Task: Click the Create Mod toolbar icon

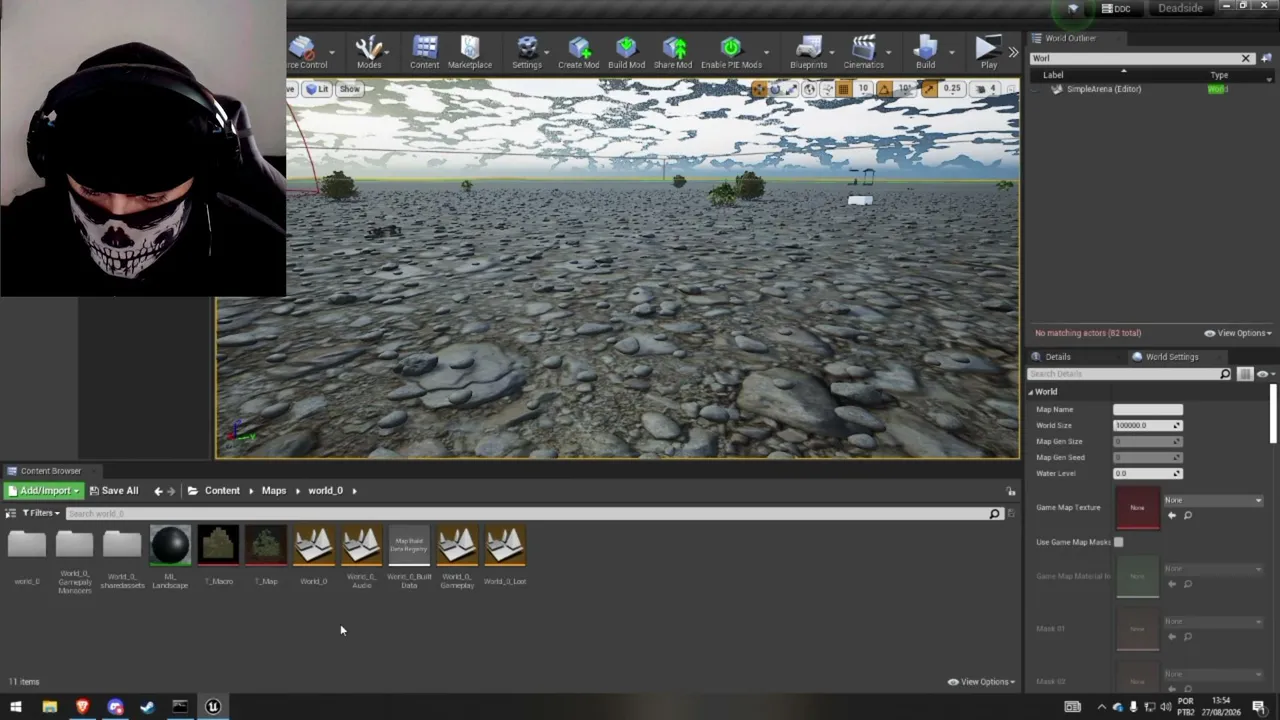Action: (x=578, y=52)
